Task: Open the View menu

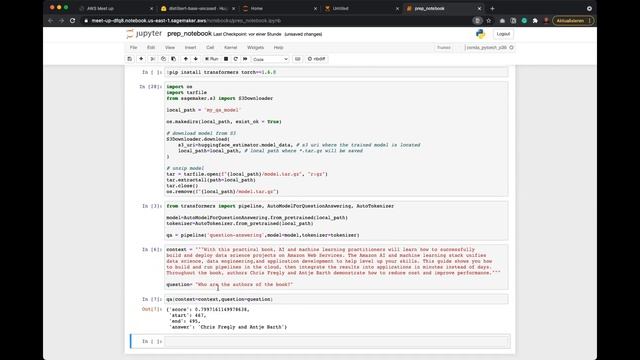Action: (170, 48)
